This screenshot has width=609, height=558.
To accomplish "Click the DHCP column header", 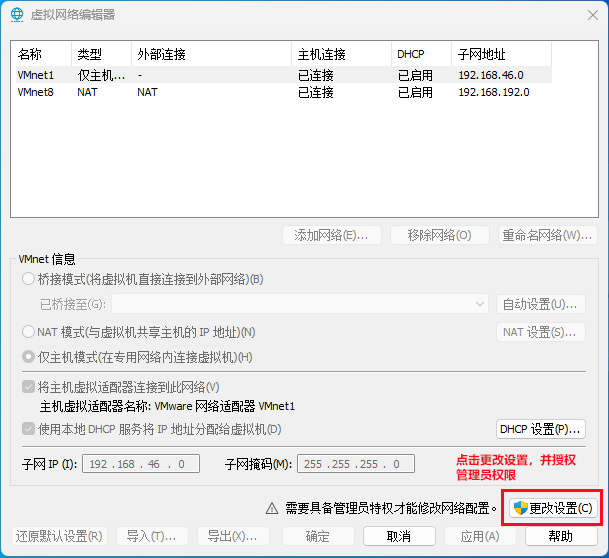I will [422, 54].
